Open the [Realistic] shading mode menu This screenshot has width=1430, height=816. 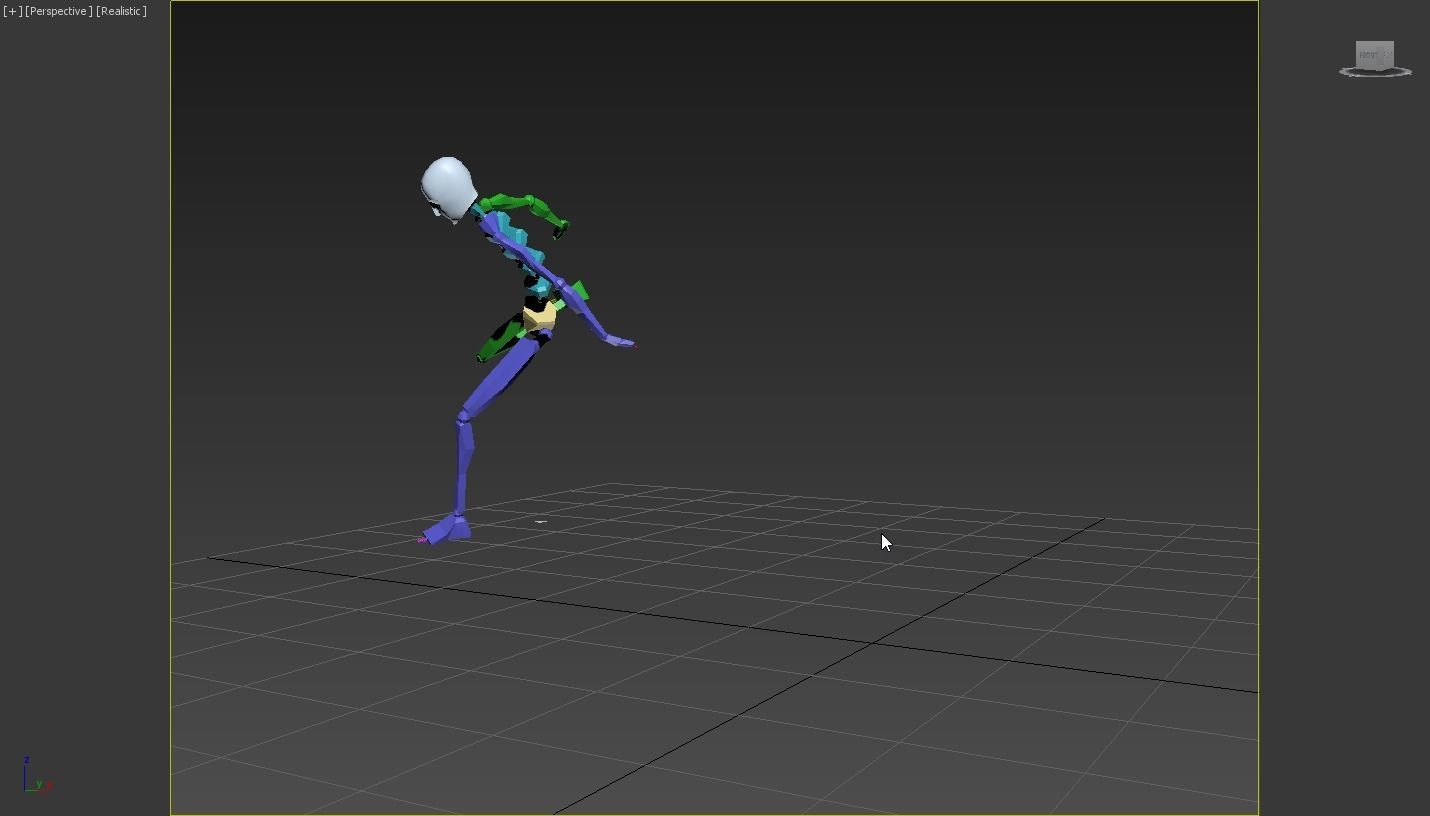click(121, 11)
